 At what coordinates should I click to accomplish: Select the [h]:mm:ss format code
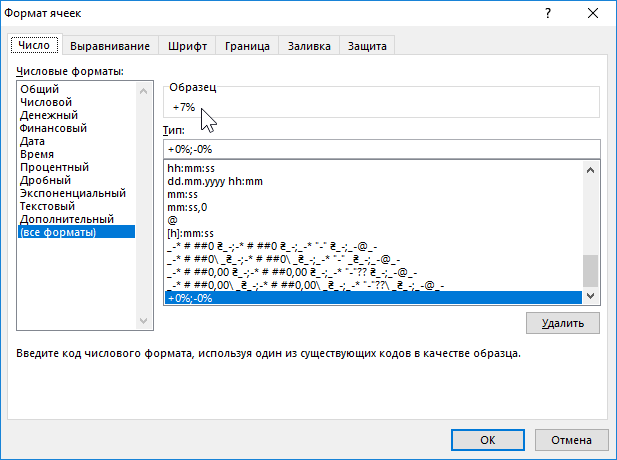point(373,233)
